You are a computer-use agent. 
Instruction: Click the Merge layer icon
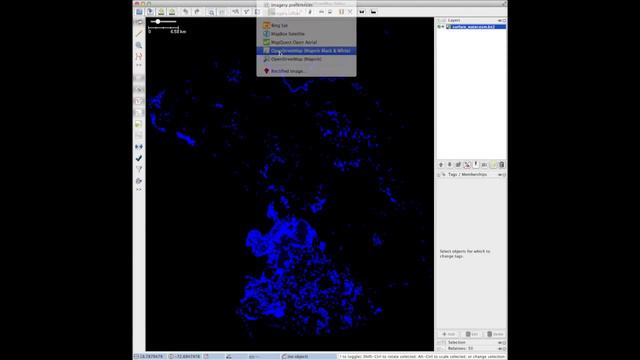(x=484, y=164)
